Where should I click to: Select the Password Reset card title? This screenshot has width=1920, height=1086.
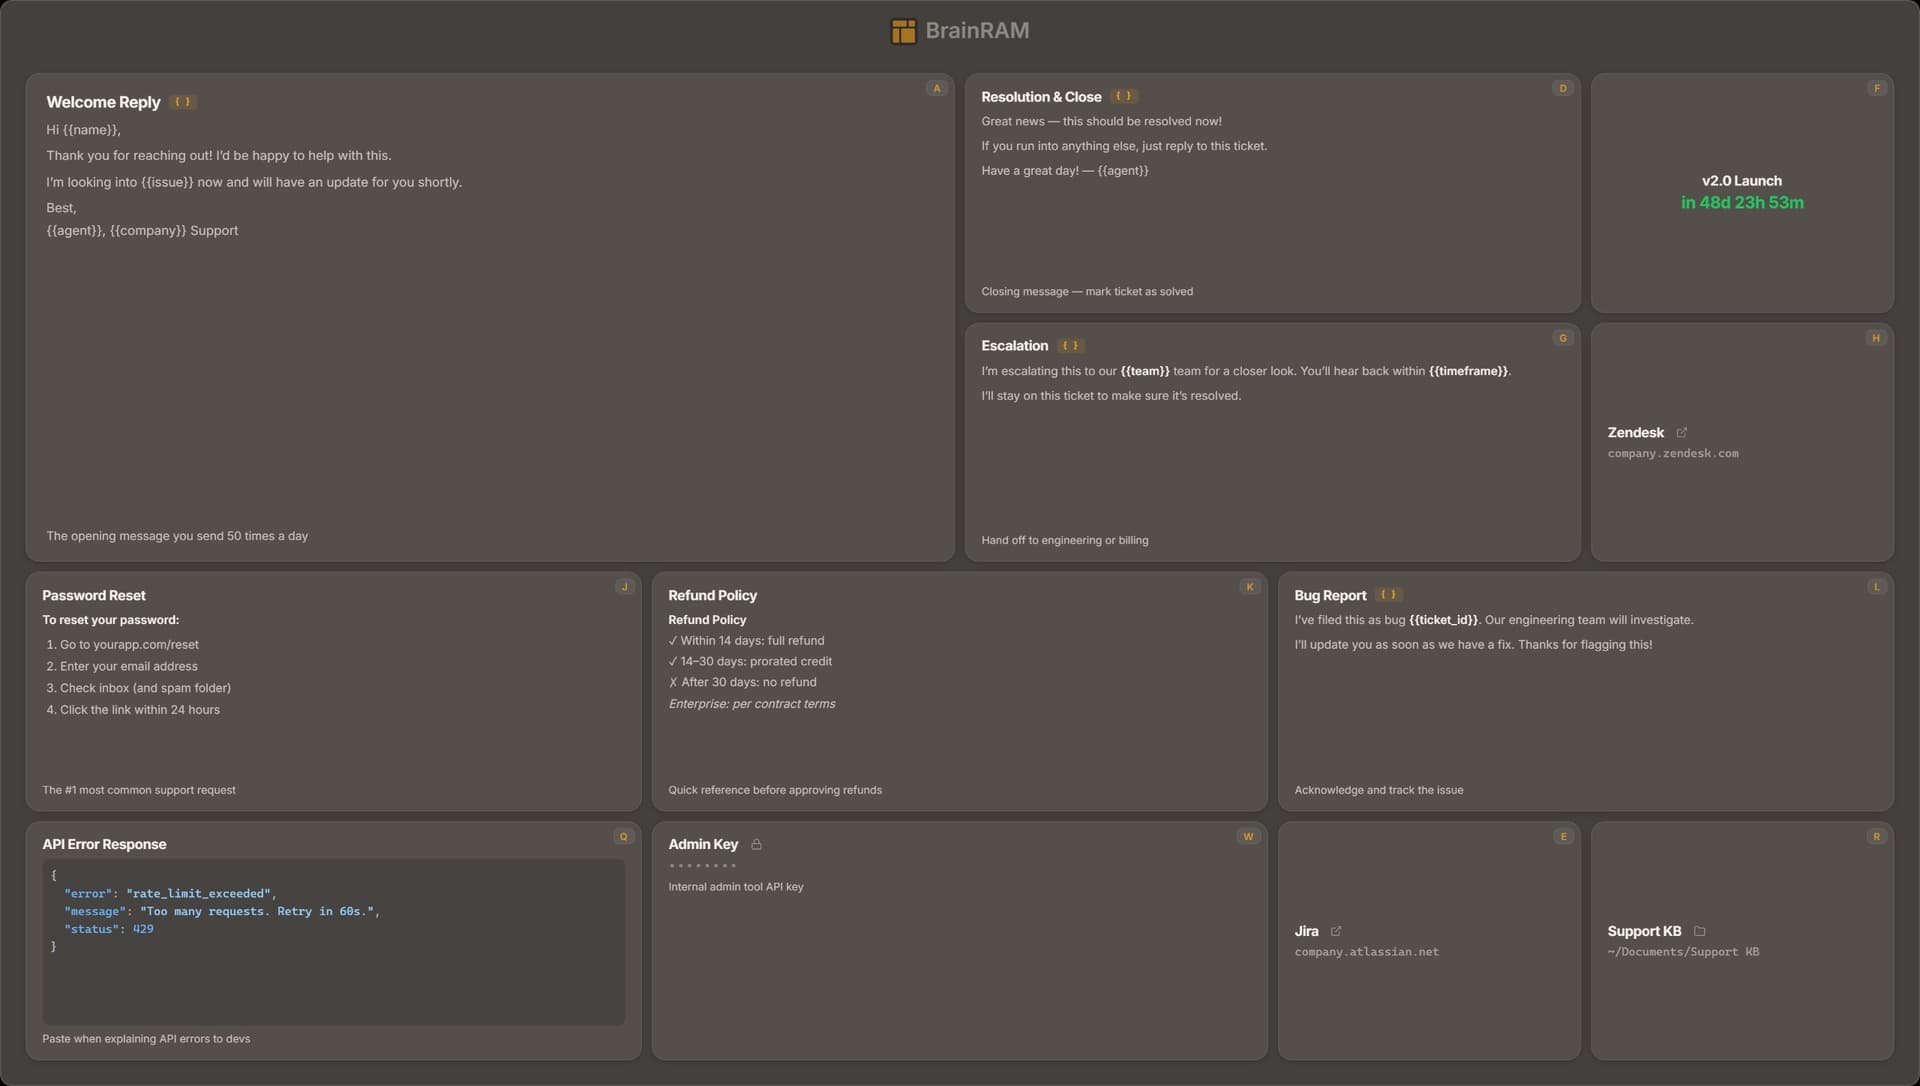[x=94, y=596]
